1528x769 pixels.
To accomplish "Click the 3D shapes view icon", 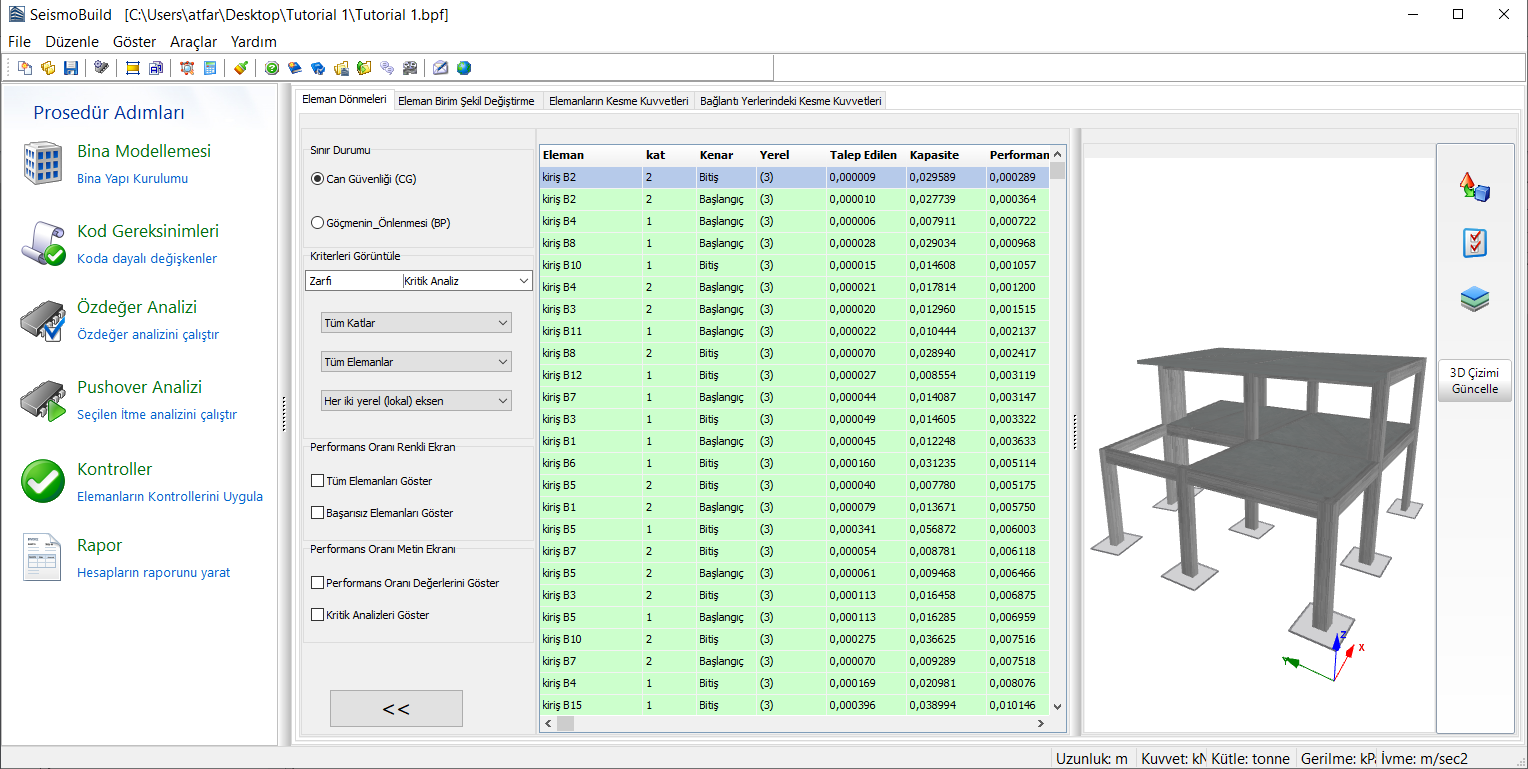I will point(1475,187).
